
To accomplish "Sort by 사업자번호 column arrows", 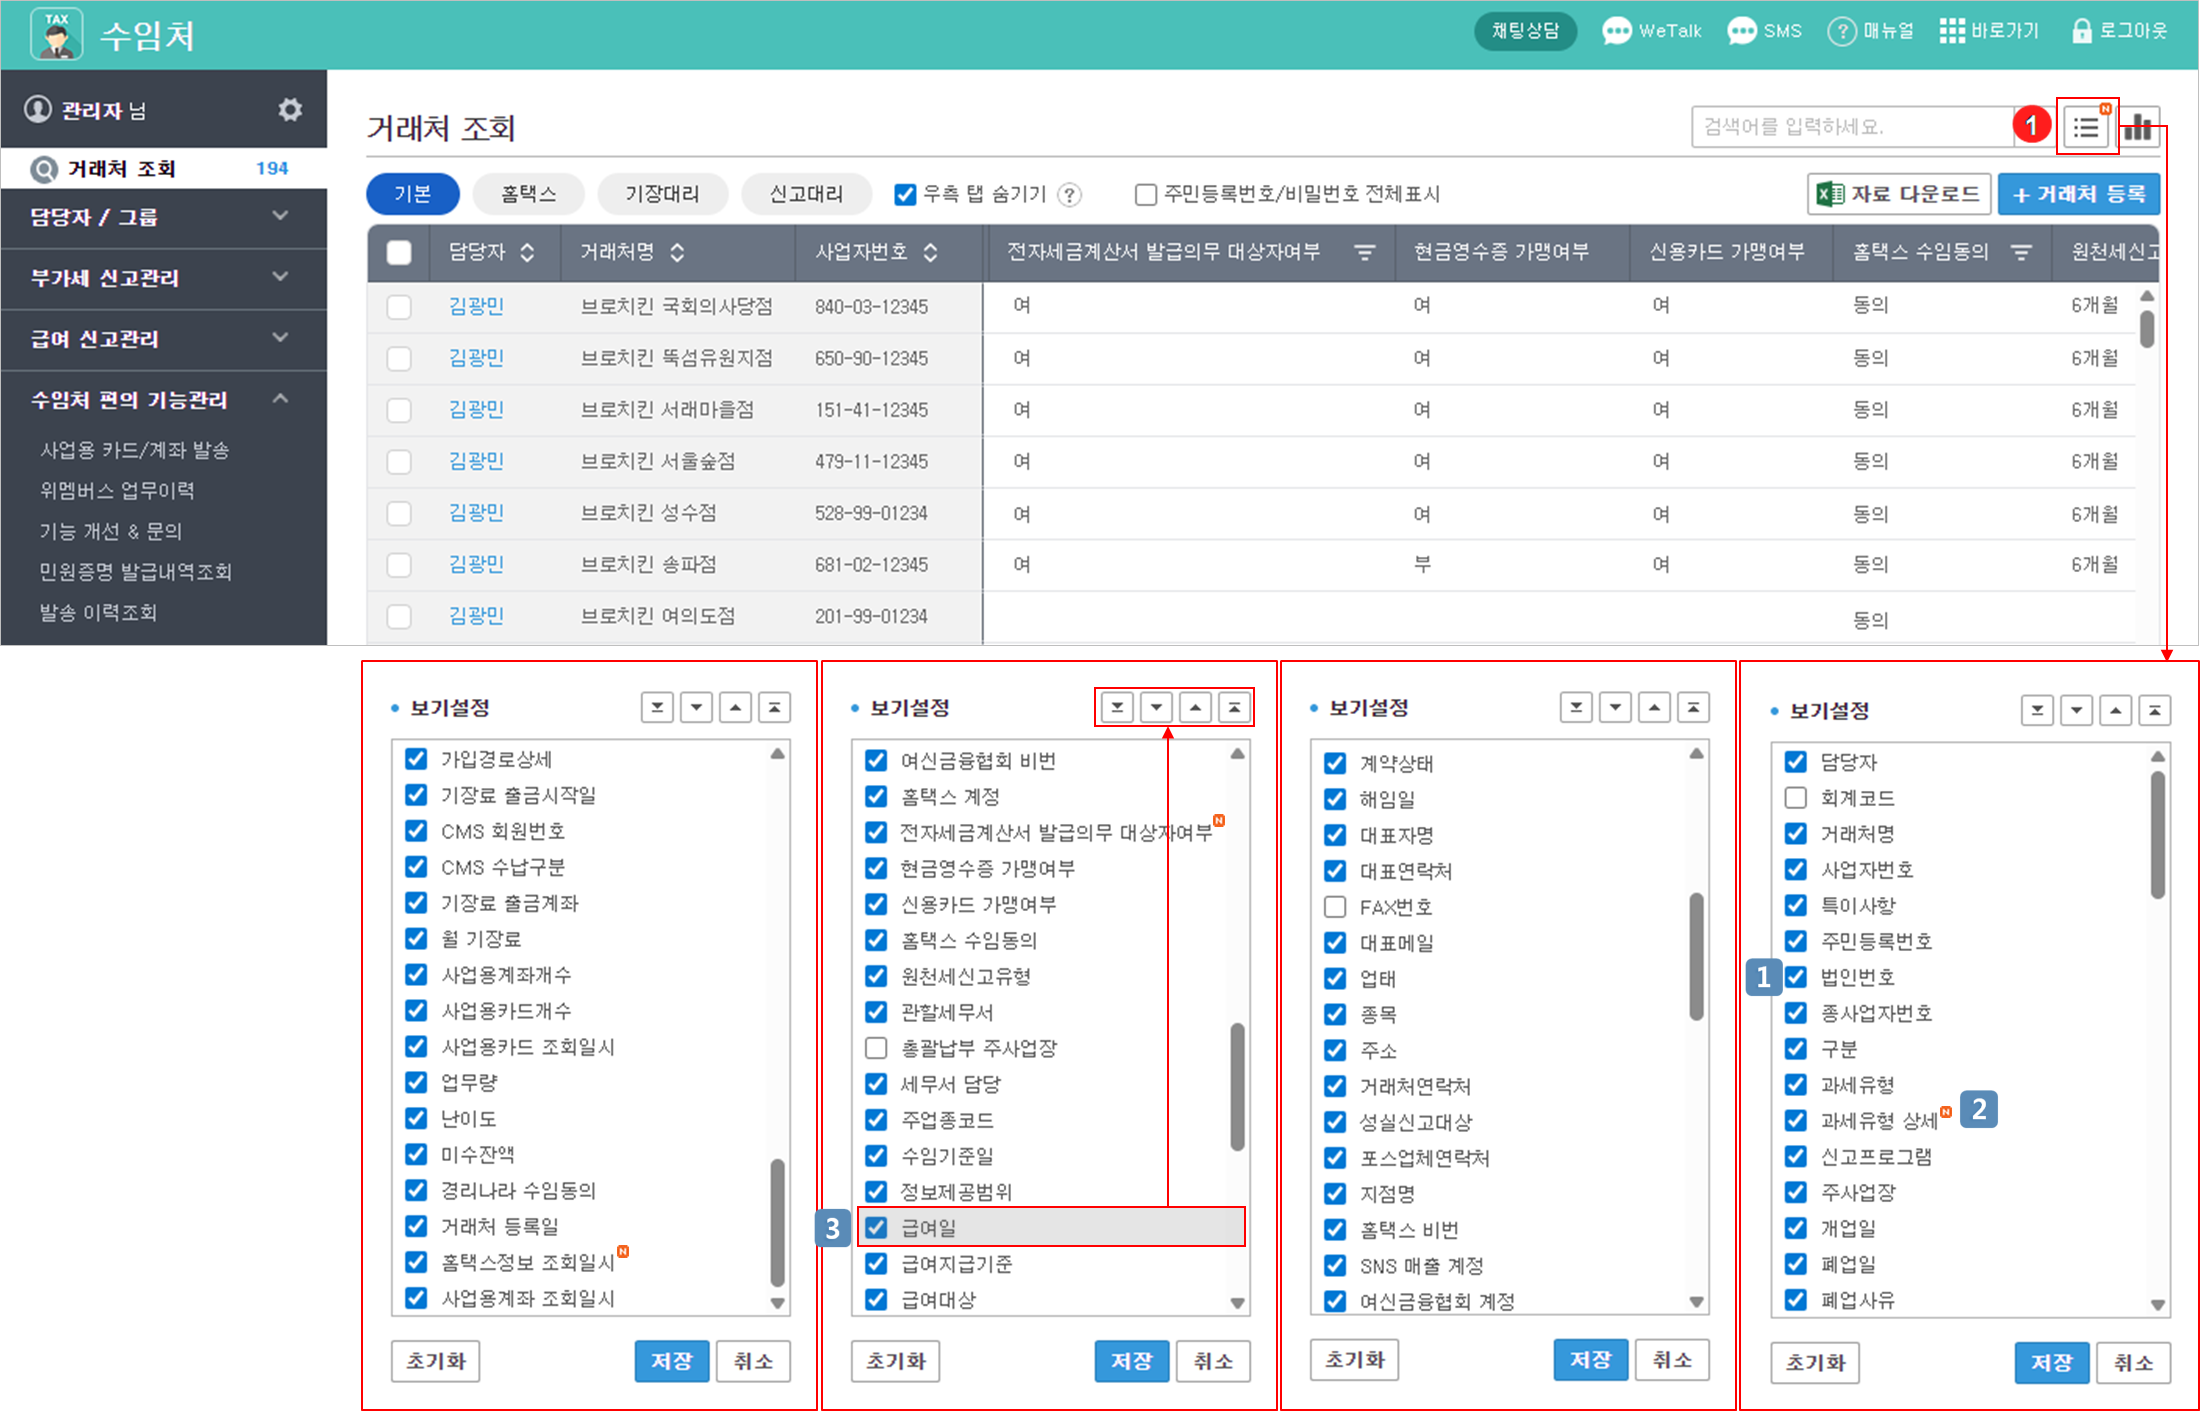I will [930, 252].
